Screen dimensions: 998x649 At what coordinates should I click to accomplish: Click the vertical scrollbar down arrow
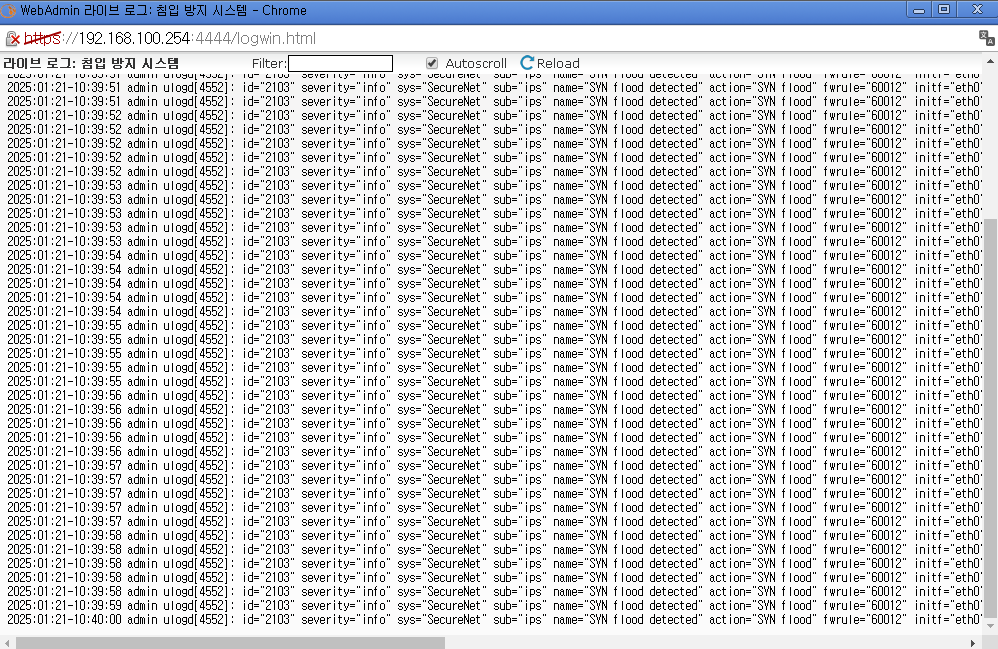[x=990, y=626]
